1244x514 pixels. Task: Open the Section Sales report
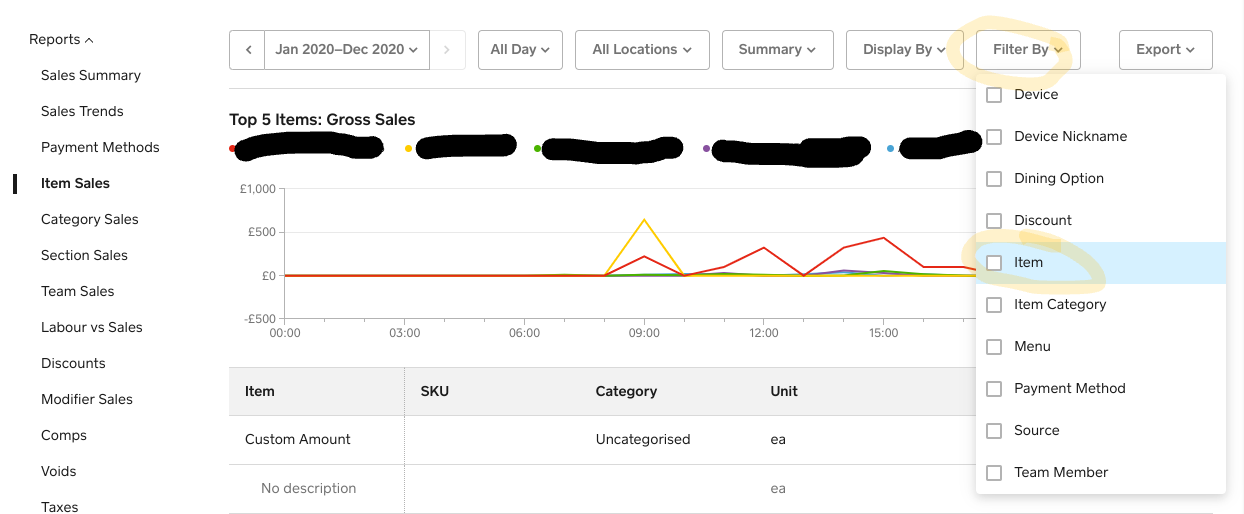pyautogui.click(x=84, y=255)
